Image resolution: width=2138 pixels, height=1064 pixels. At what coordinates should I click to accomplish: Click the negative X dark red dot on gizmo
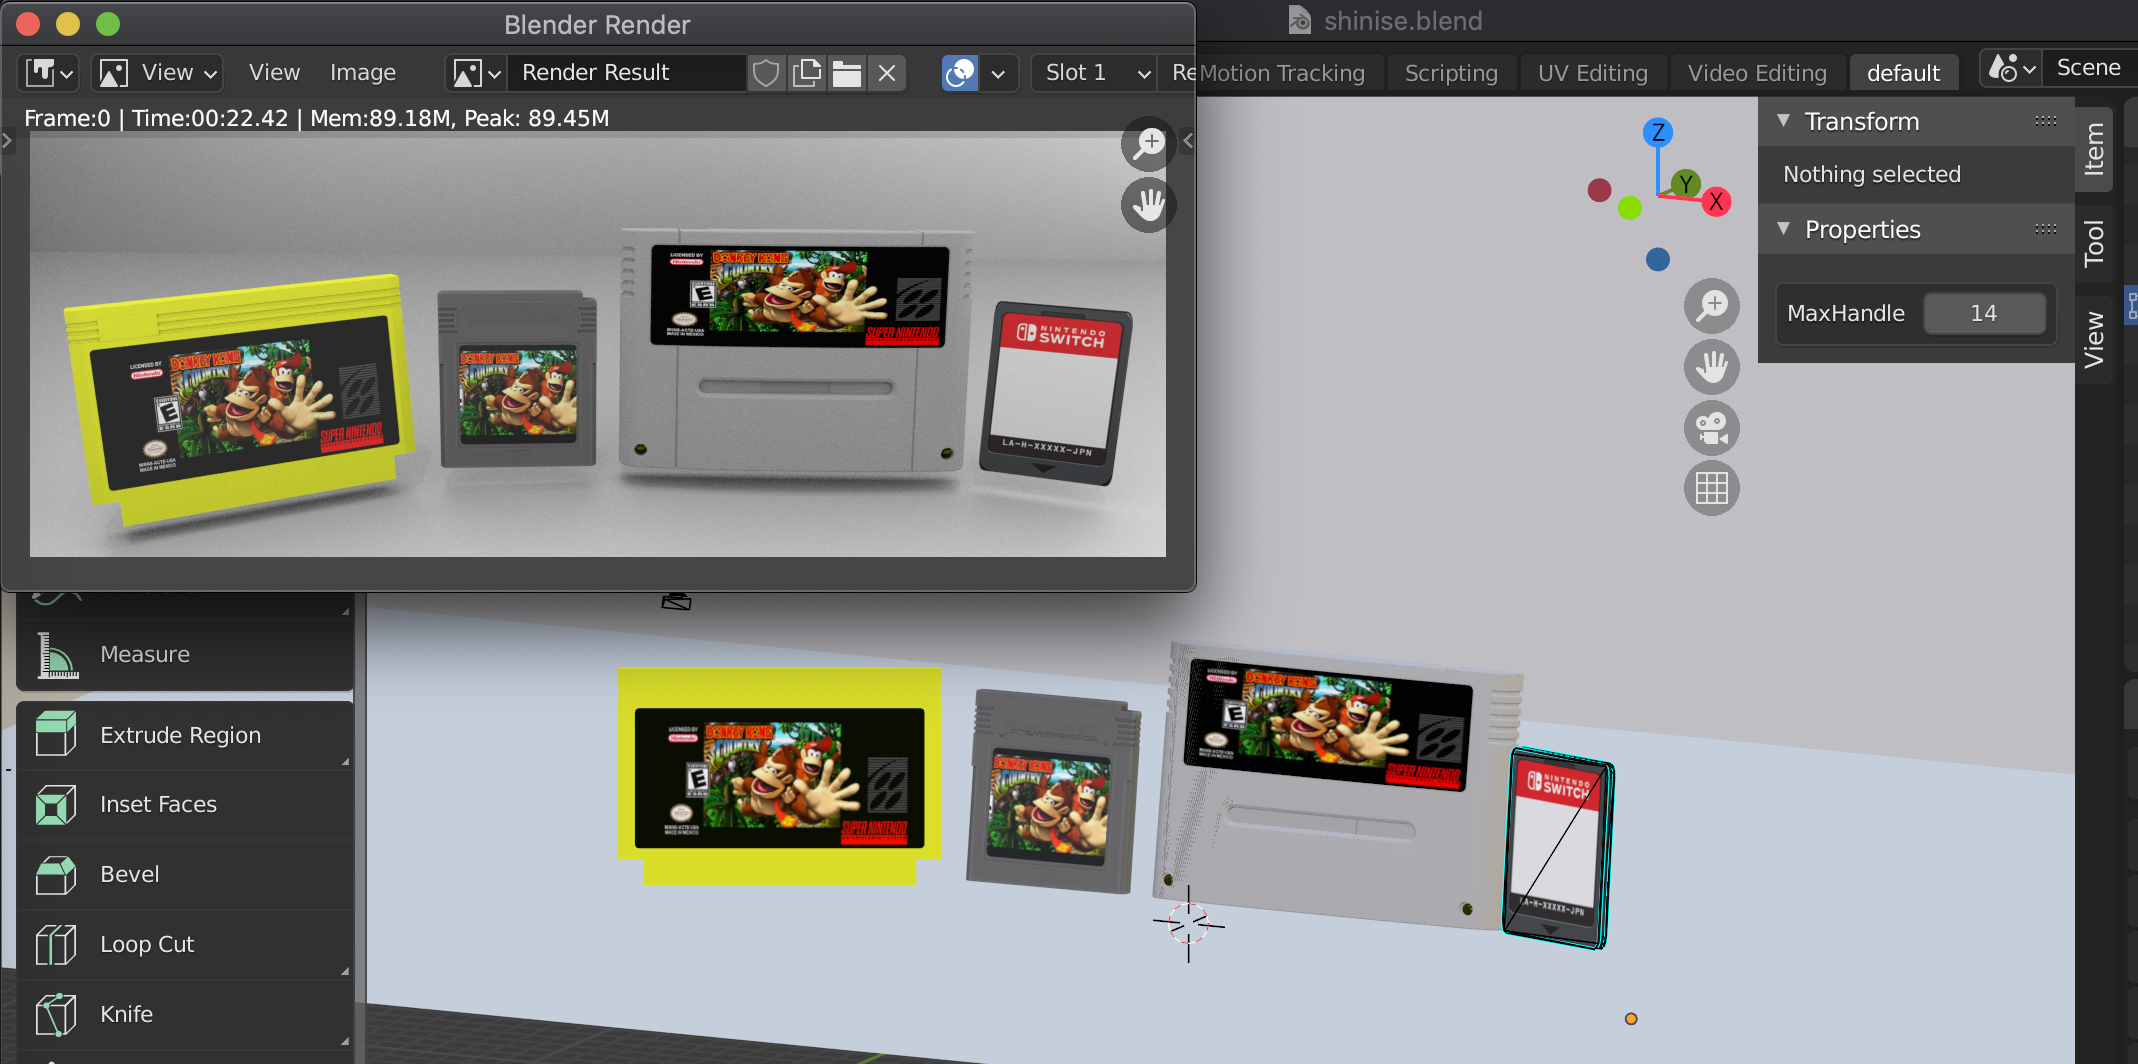click(1599, 190)
